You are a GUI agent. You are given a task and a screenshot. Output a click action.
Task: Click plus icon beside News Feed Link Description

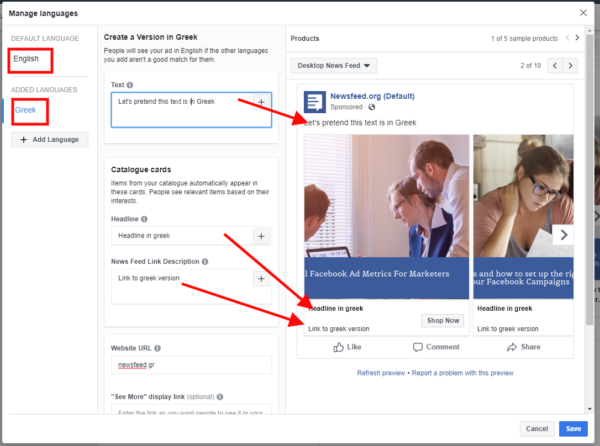261,279
